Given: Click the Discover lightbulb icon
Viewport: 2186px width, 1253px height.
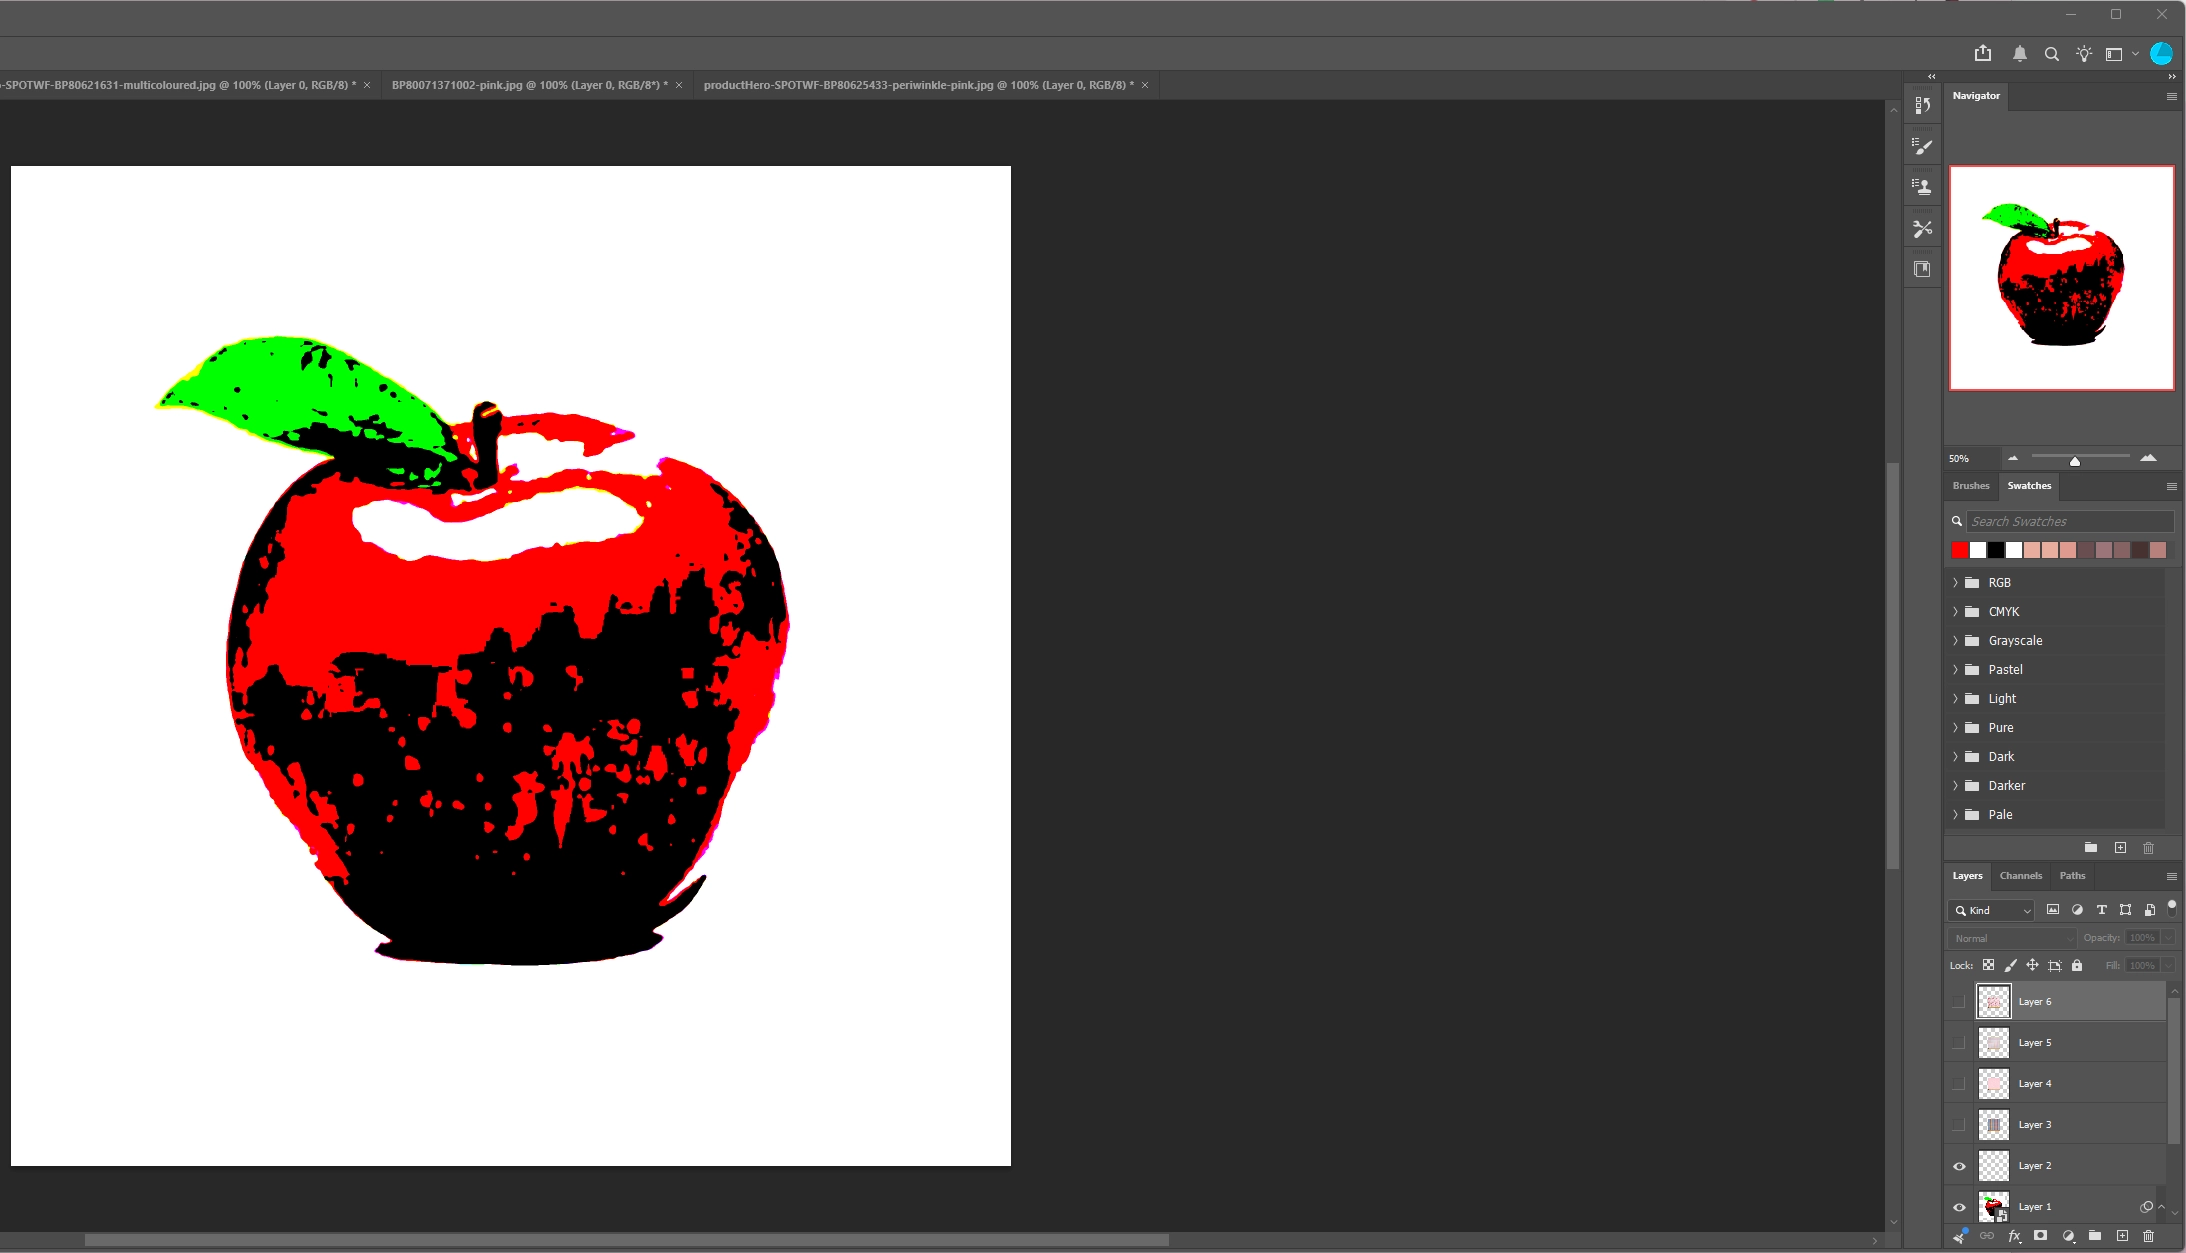Looking at the screenshot, I should click(2084, 54).
